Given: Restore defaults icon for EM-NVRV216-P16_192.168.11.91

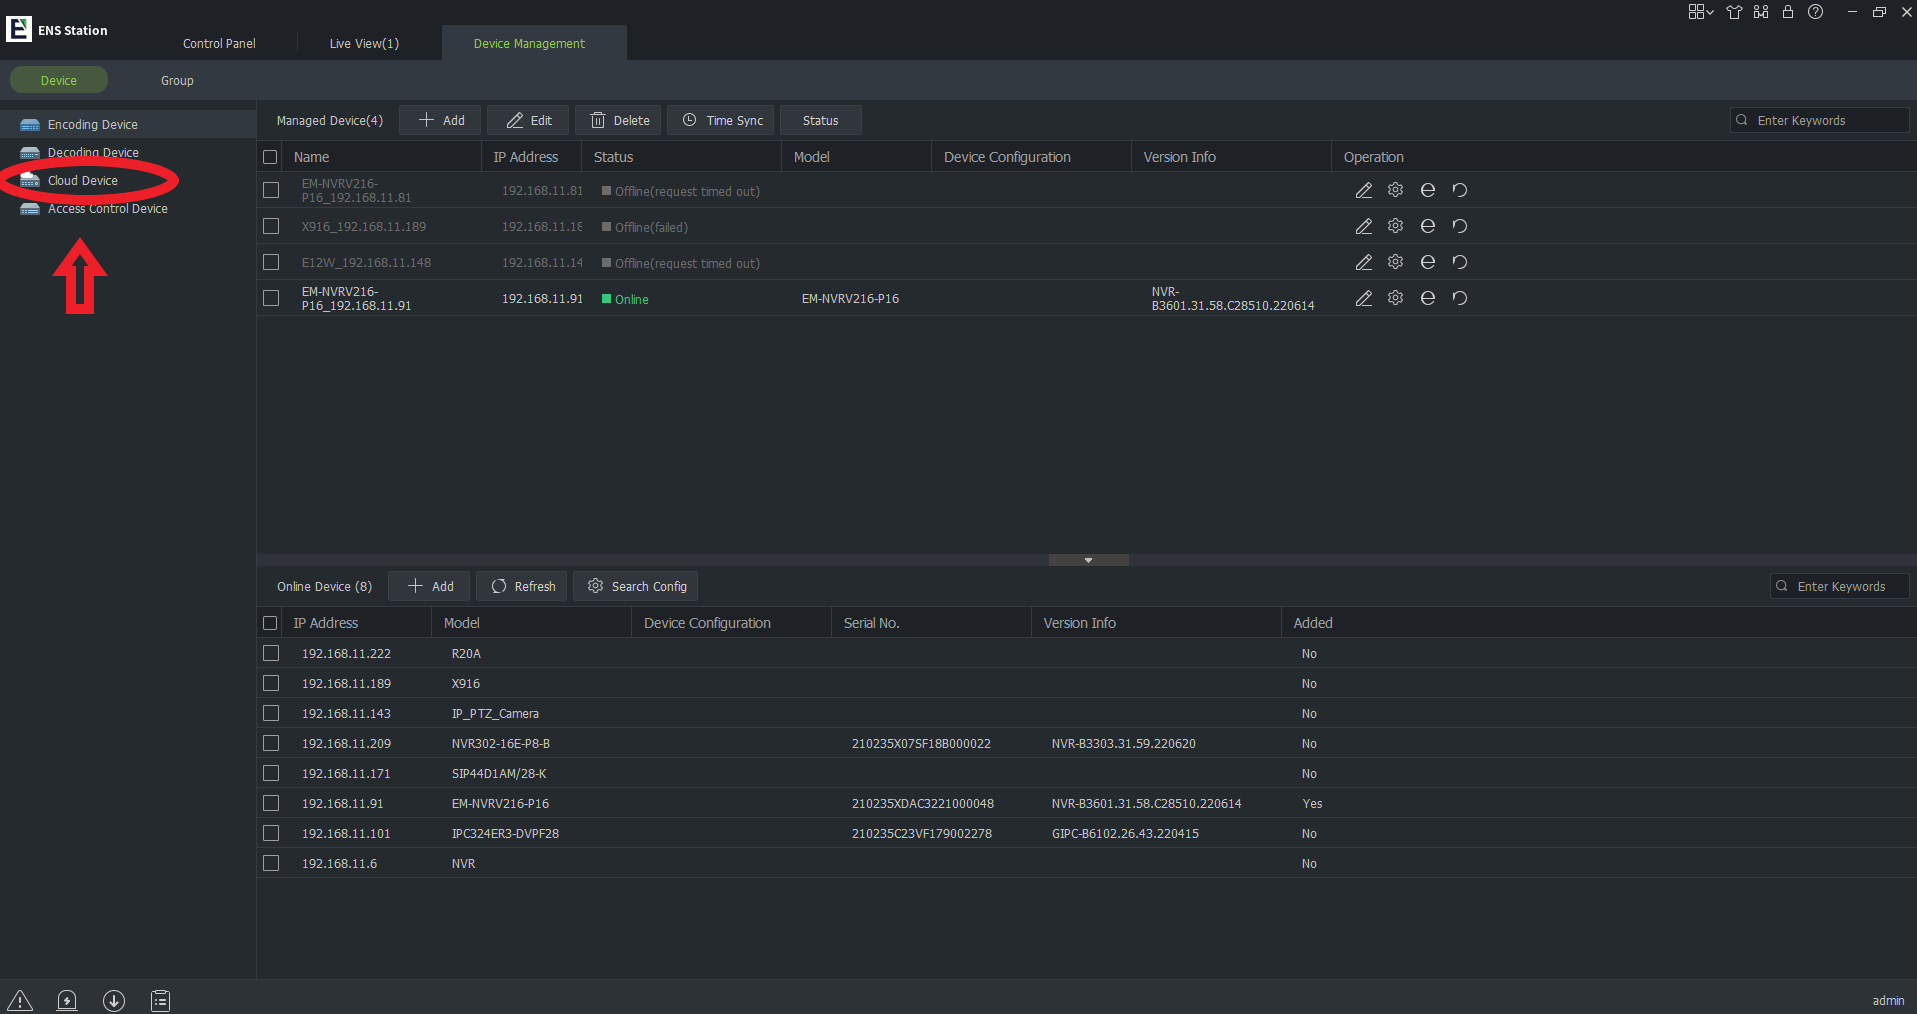Looking at the screenshot, I should point(1459,297).
